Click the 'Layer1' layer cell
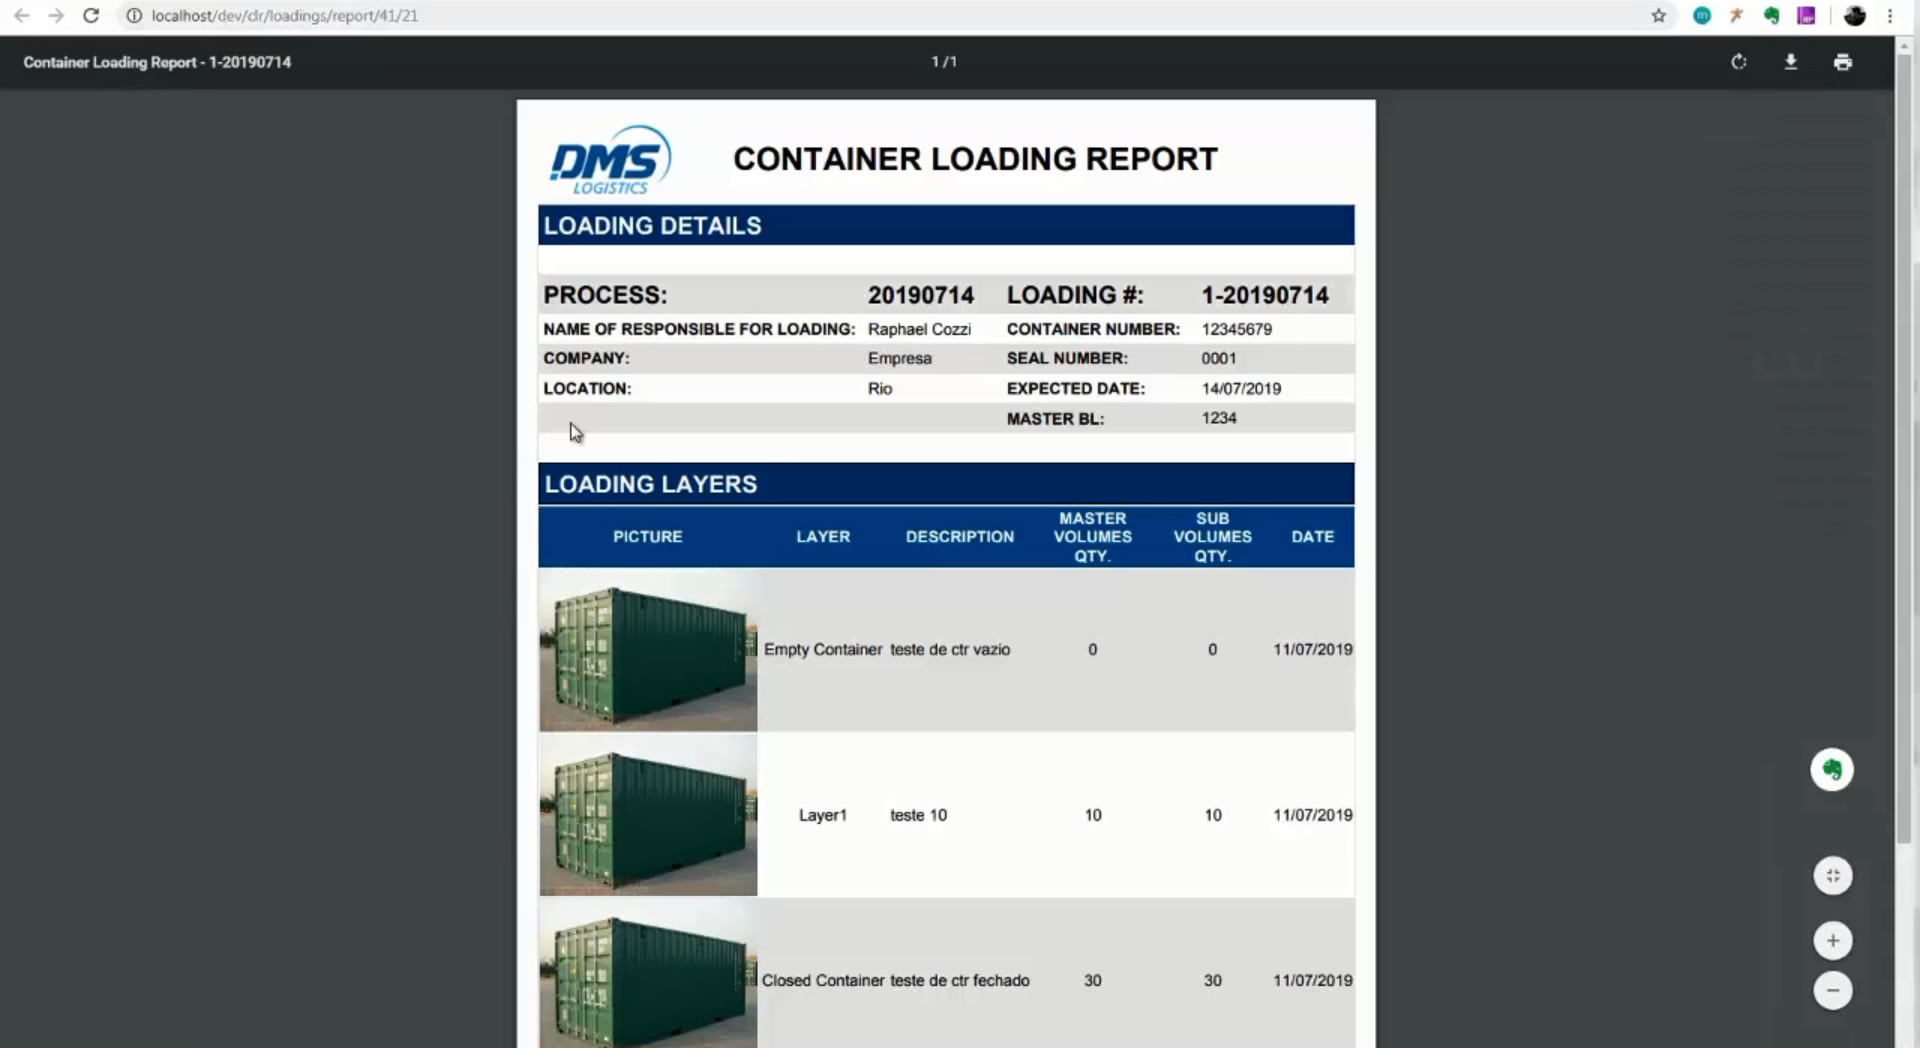The image size is (1920, 1048). coord(822,815)
